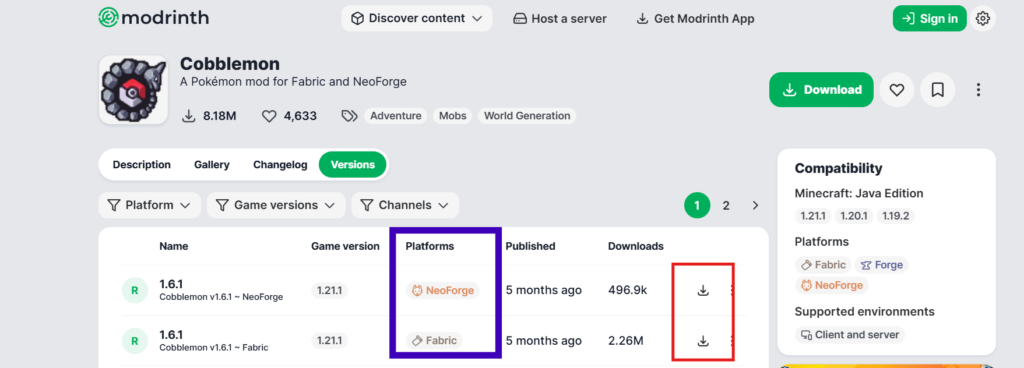Download the 1.6.1 Fabric version file
This screenshot has height=368, width=1024.
pyautogui.click(x=703, y=341)
